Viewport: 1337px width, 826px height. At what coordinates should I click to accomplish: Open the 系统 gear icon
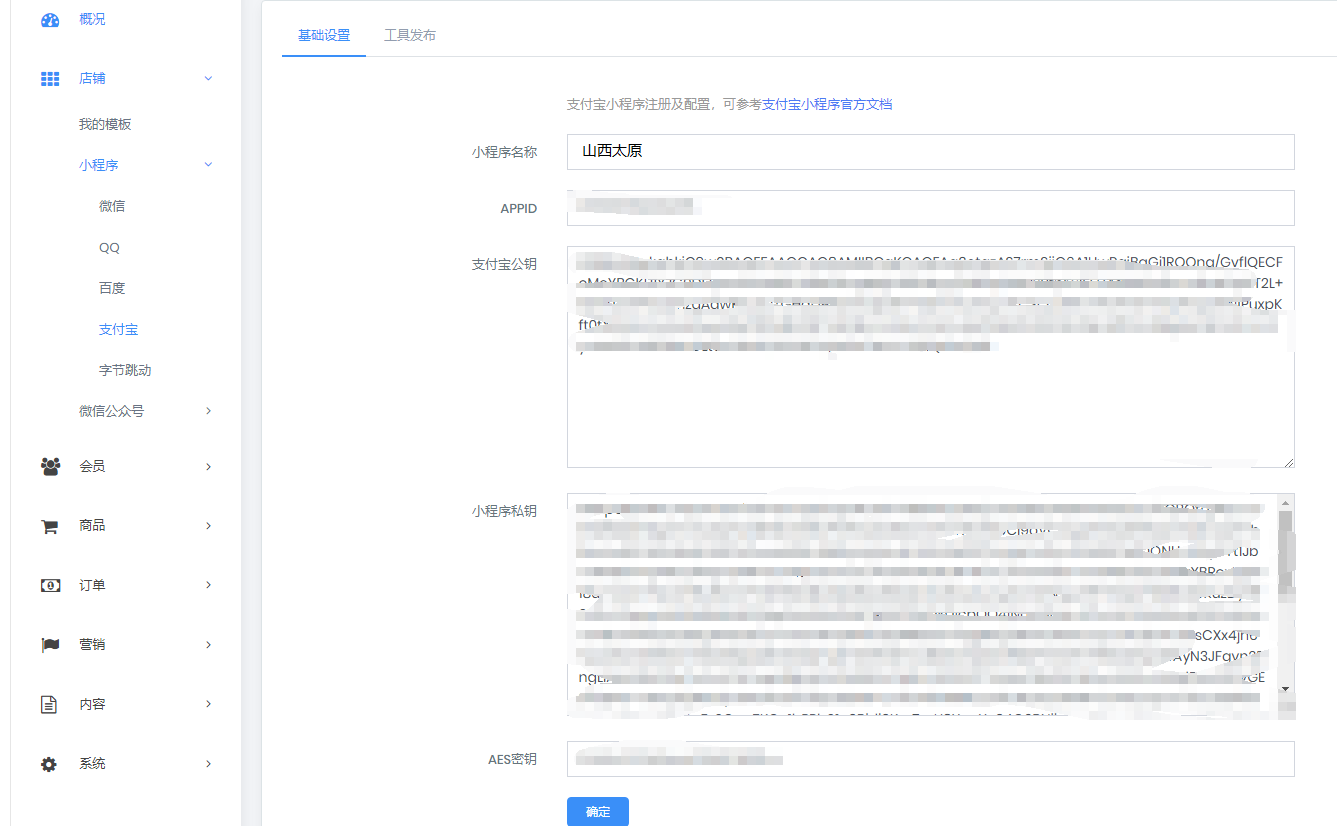point(49,764)
